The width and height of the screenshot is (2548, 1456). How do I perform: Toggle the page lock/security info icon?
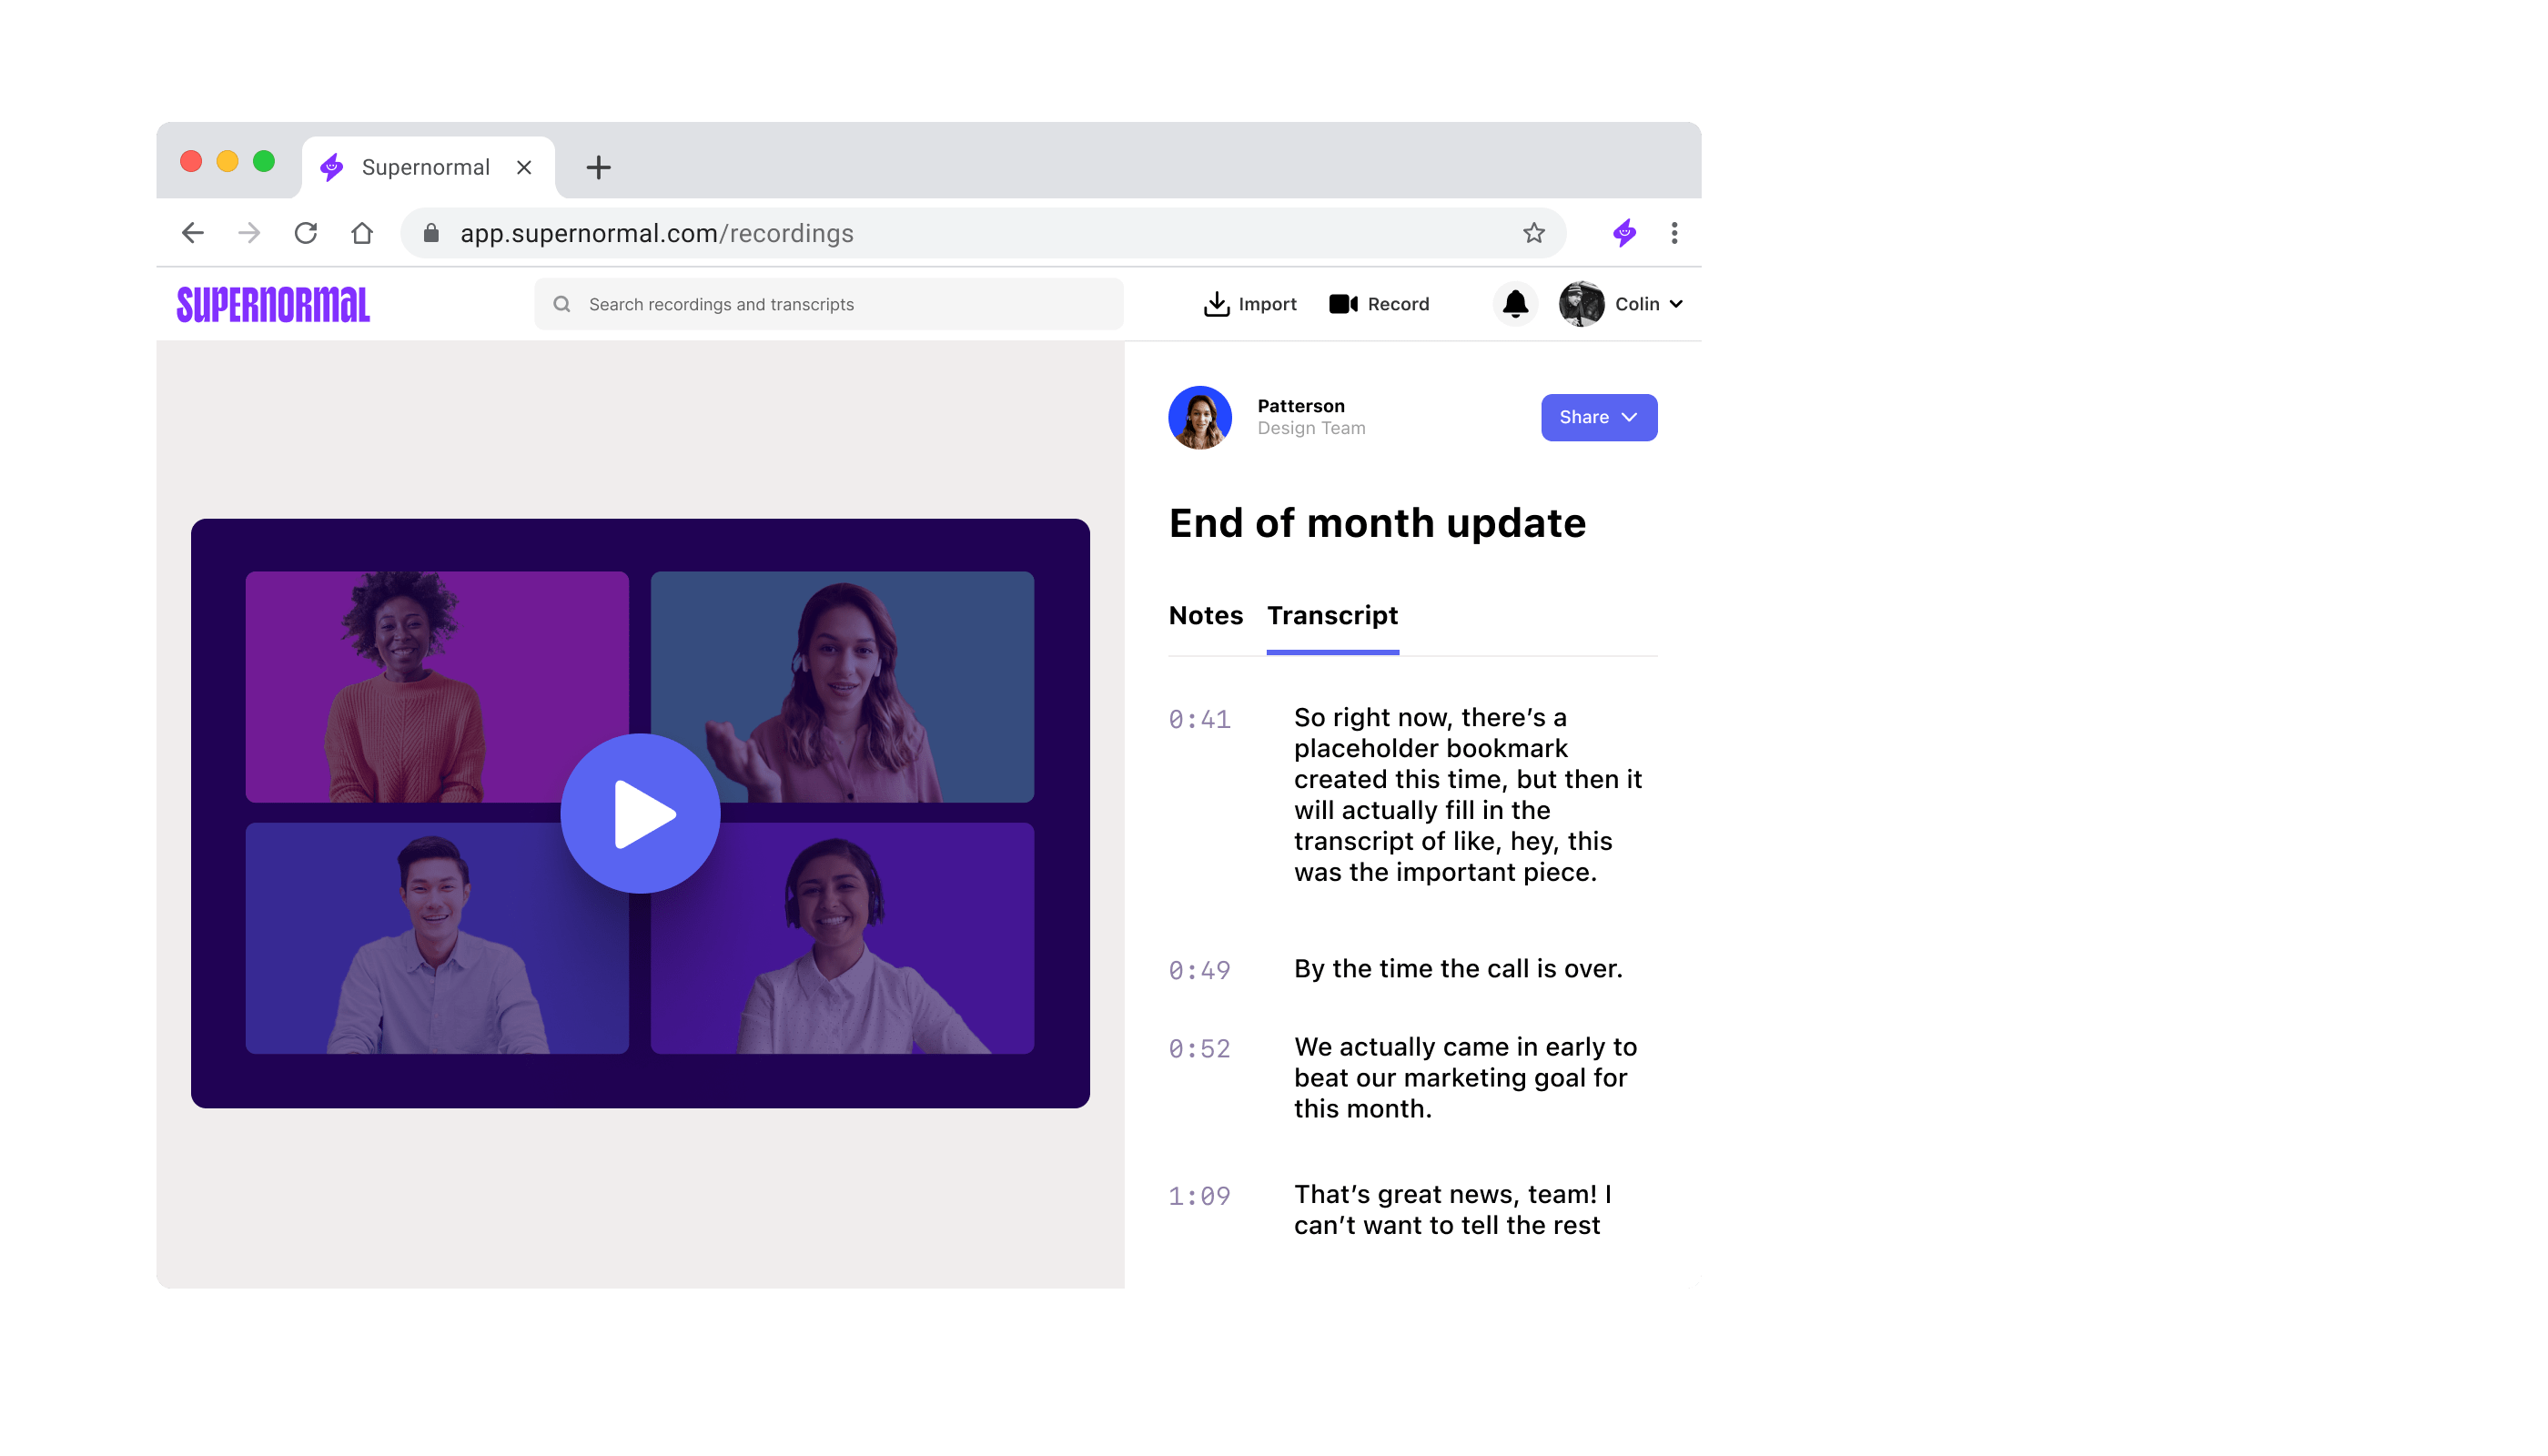(x=430, y=232)
